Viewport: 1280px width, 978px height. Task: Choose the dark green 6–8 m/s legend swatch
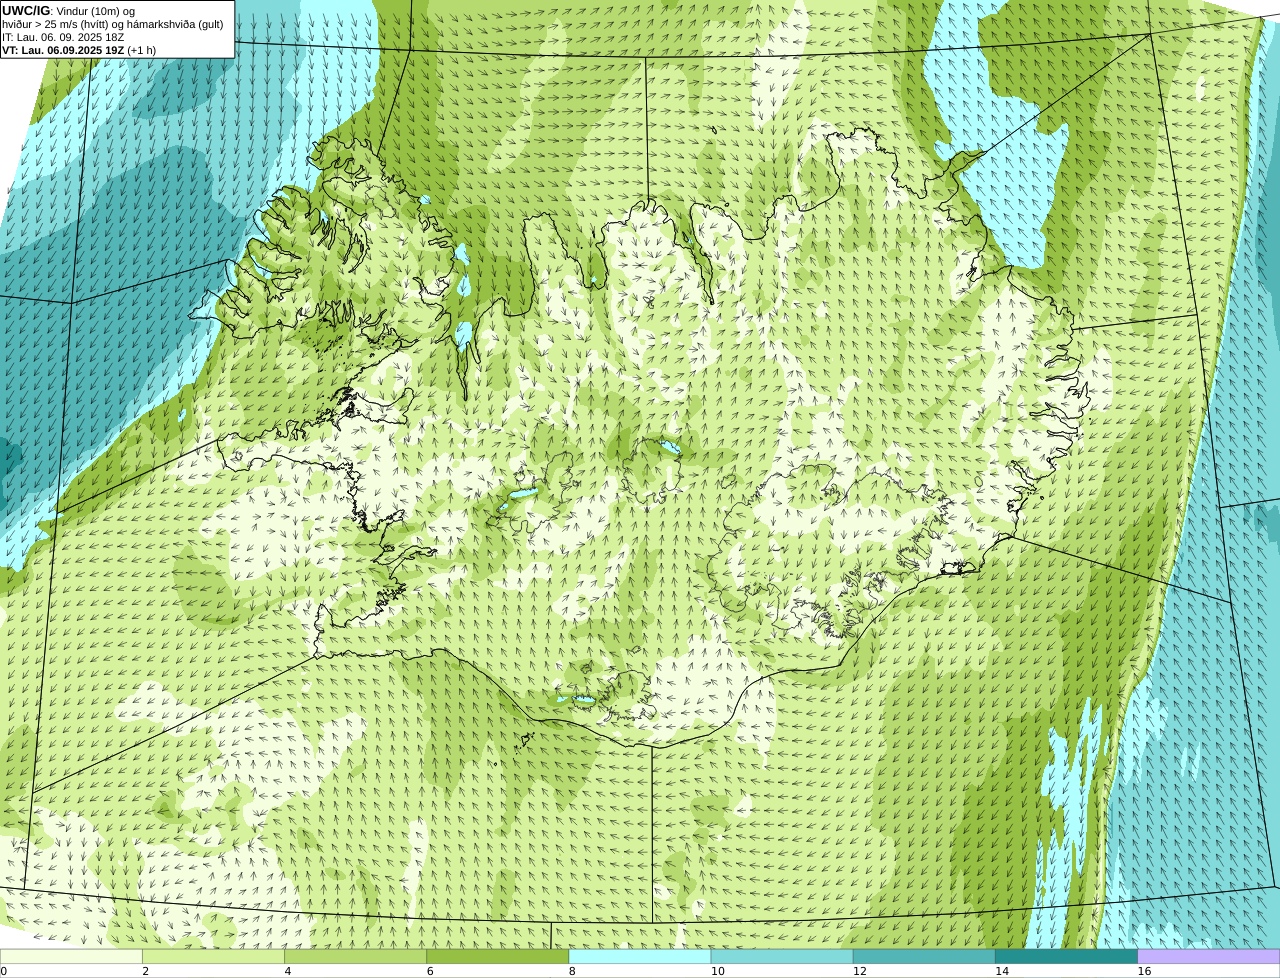coord(497,956)
